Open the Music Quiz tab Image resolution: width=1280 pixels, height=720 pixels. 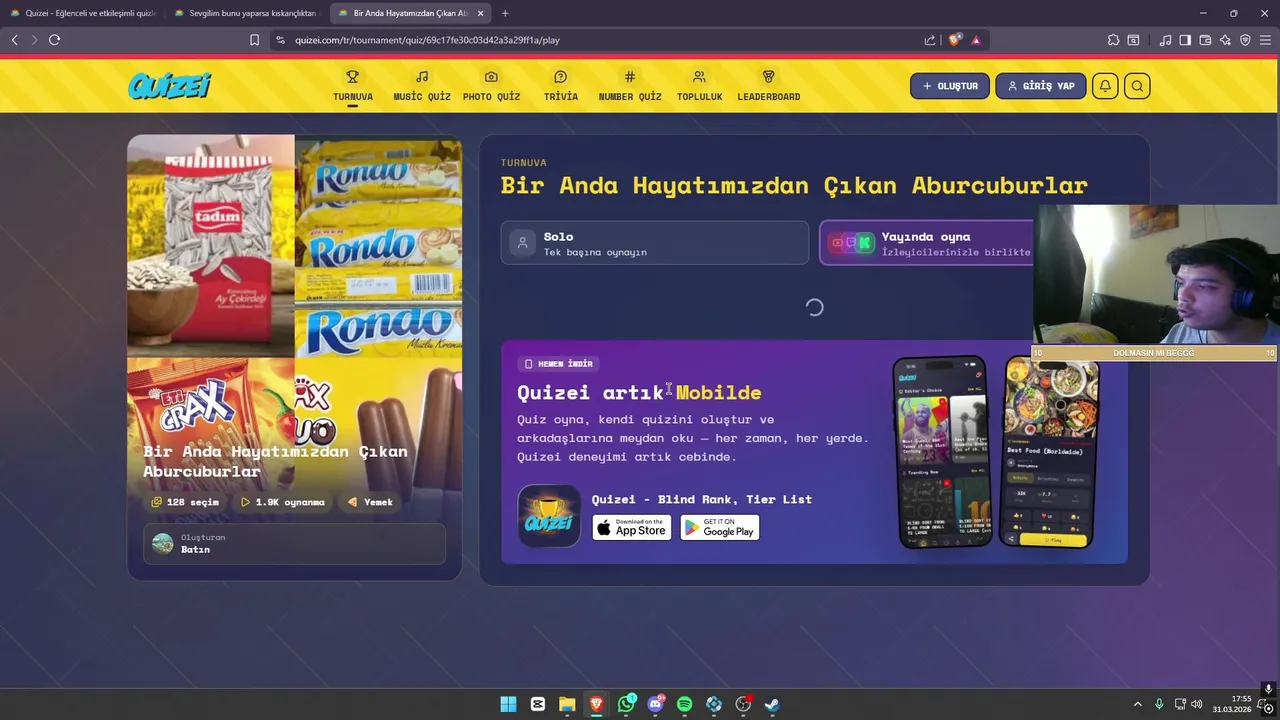(x=422, y=86)
